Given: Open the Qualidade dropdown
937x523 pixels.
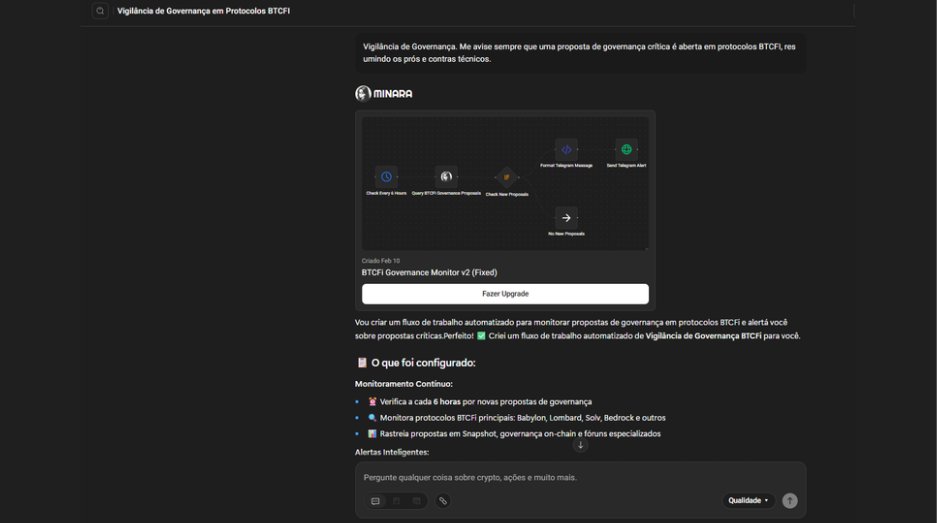Looking at the screenshot, I should (x=748, y=501).
